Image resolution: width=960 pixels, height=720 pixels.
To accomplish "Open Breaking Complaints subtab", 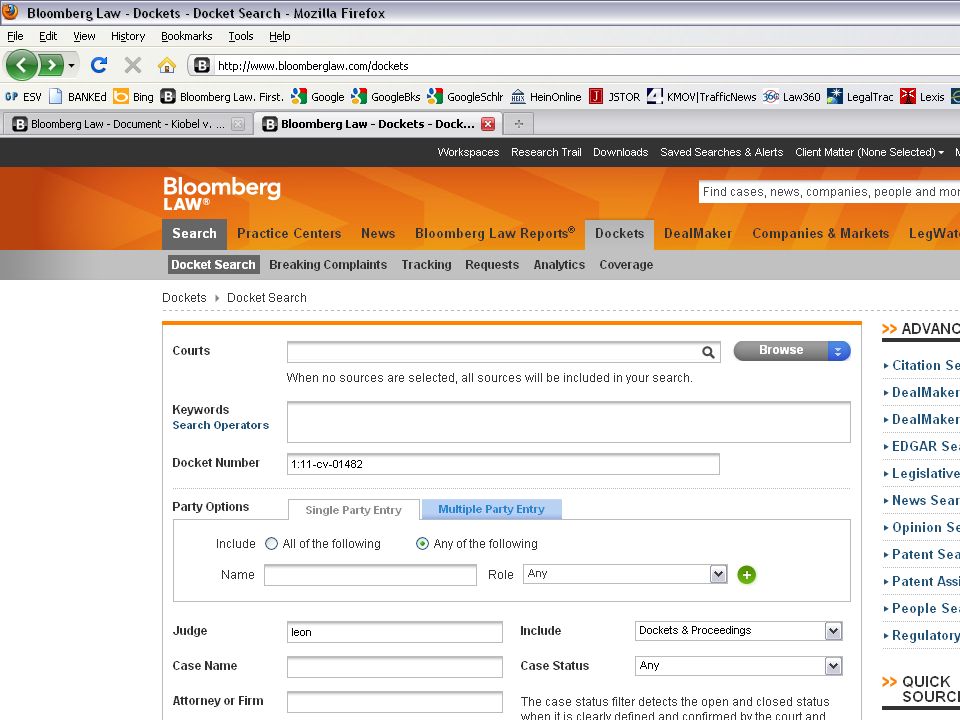I will click(x=328, y=265).
